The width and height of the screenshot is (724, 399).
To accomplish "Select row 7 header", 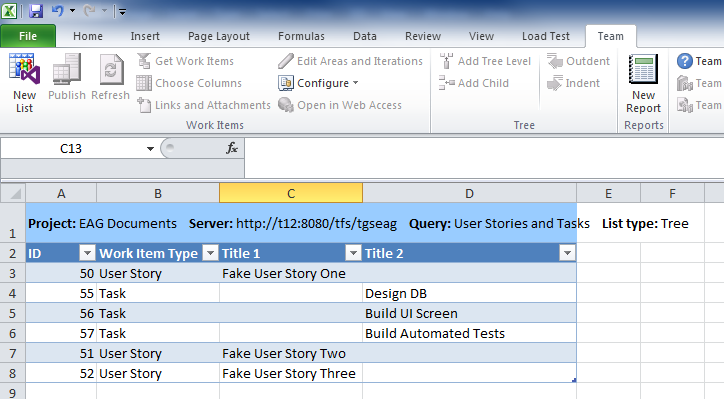I will point(13,353).
